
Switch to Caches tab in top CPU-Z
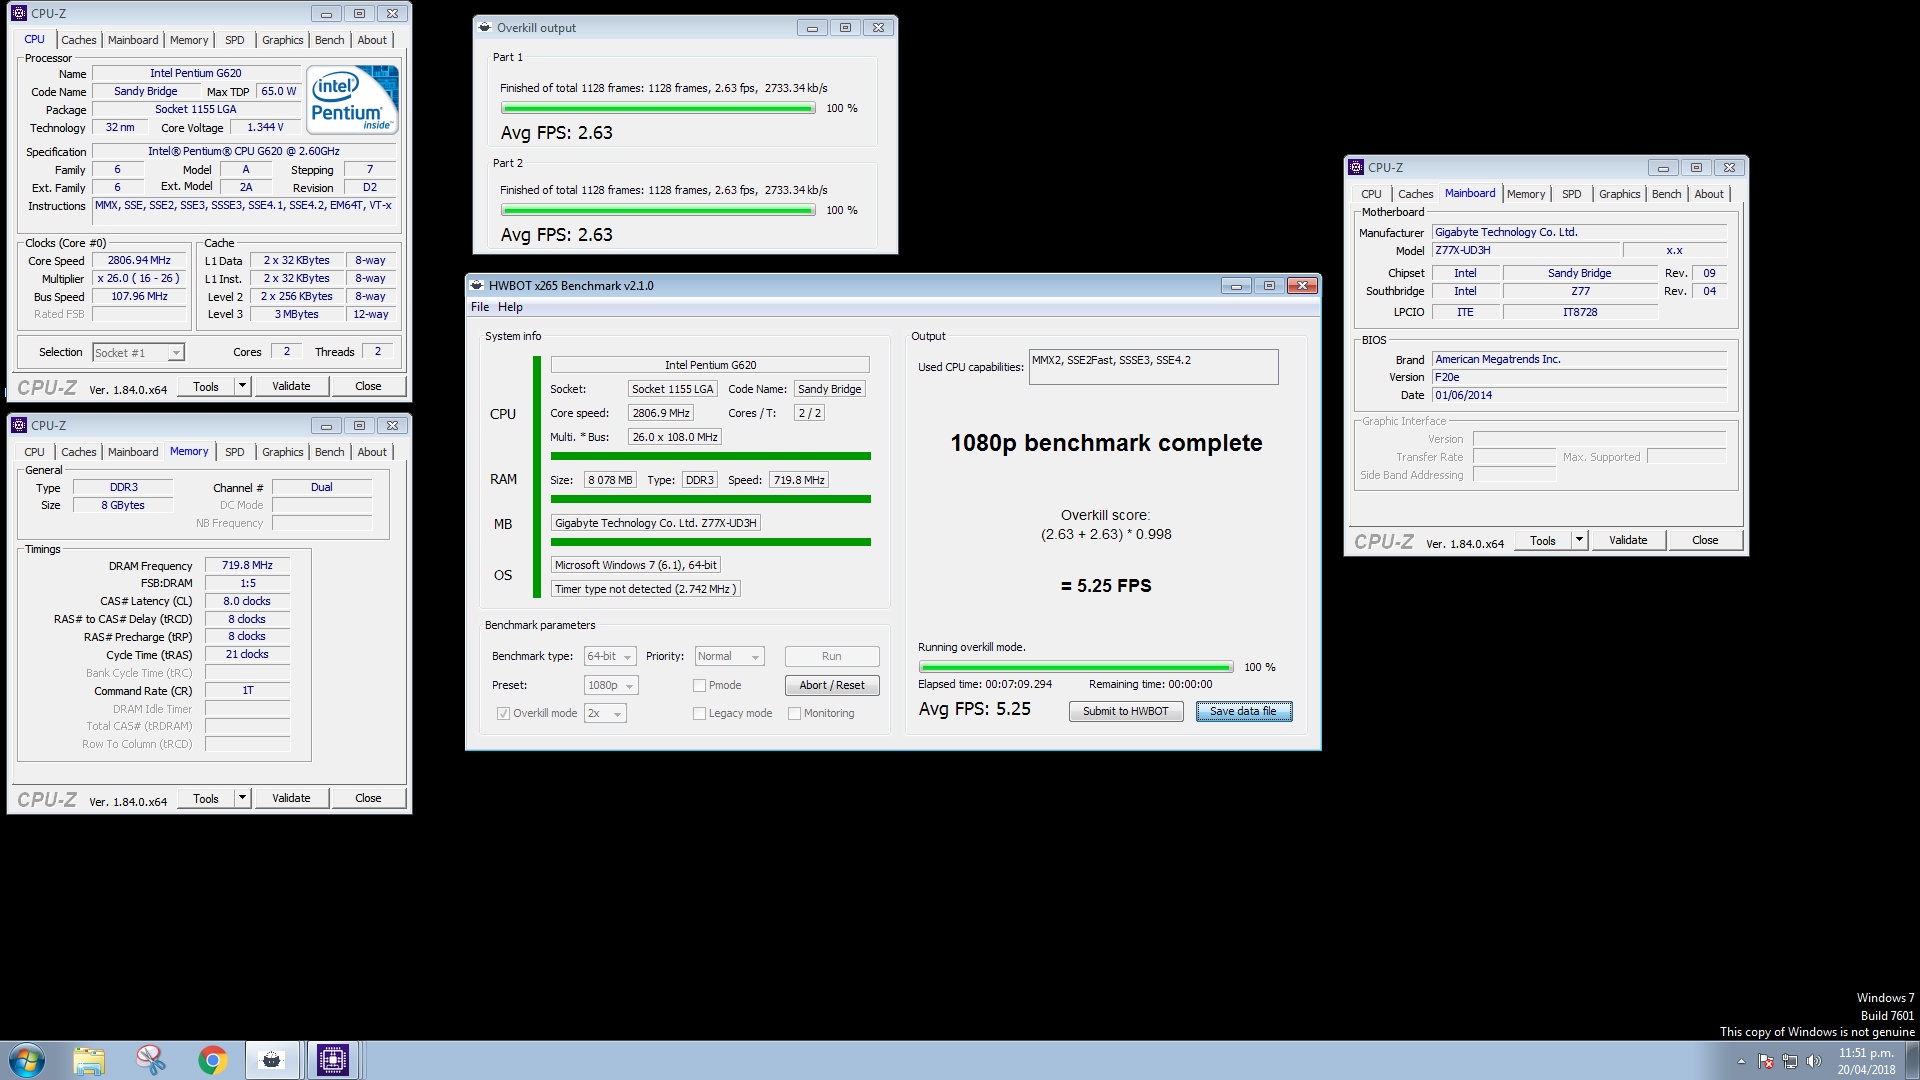[x=79, y=40]
